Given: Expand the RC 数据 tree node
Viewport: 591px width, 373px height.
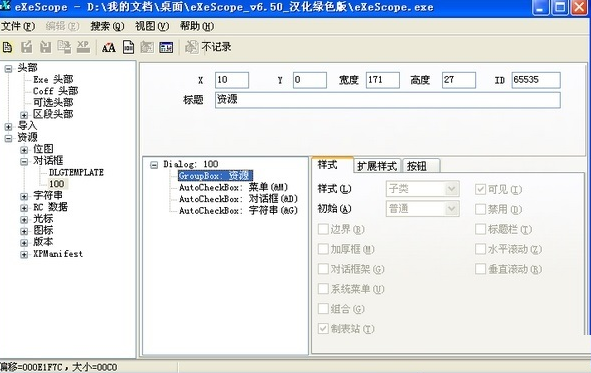Looking at the screenshot, I should pyautogui.click(x=24, y=208).
